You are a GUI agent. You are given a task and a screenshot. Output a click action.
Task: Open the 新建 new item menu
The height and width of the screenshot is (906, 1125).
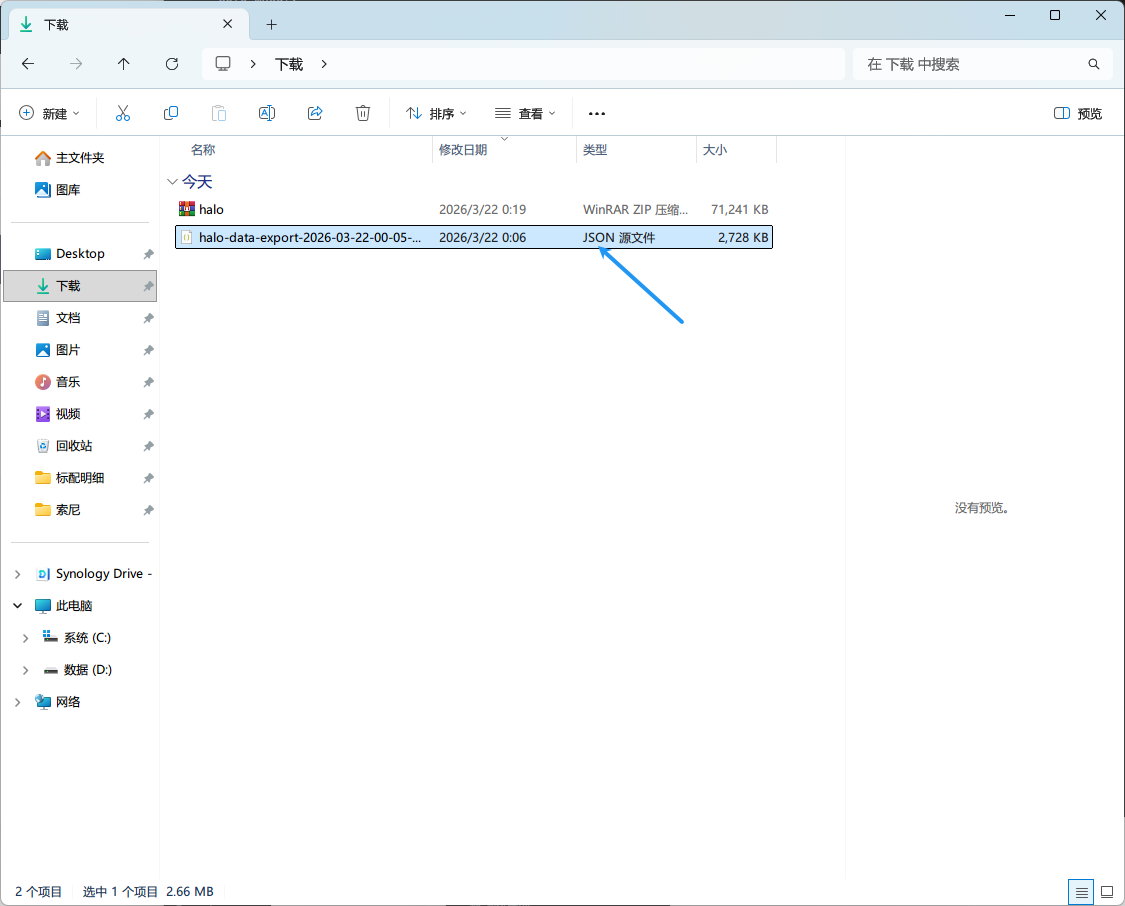[49, 114]
